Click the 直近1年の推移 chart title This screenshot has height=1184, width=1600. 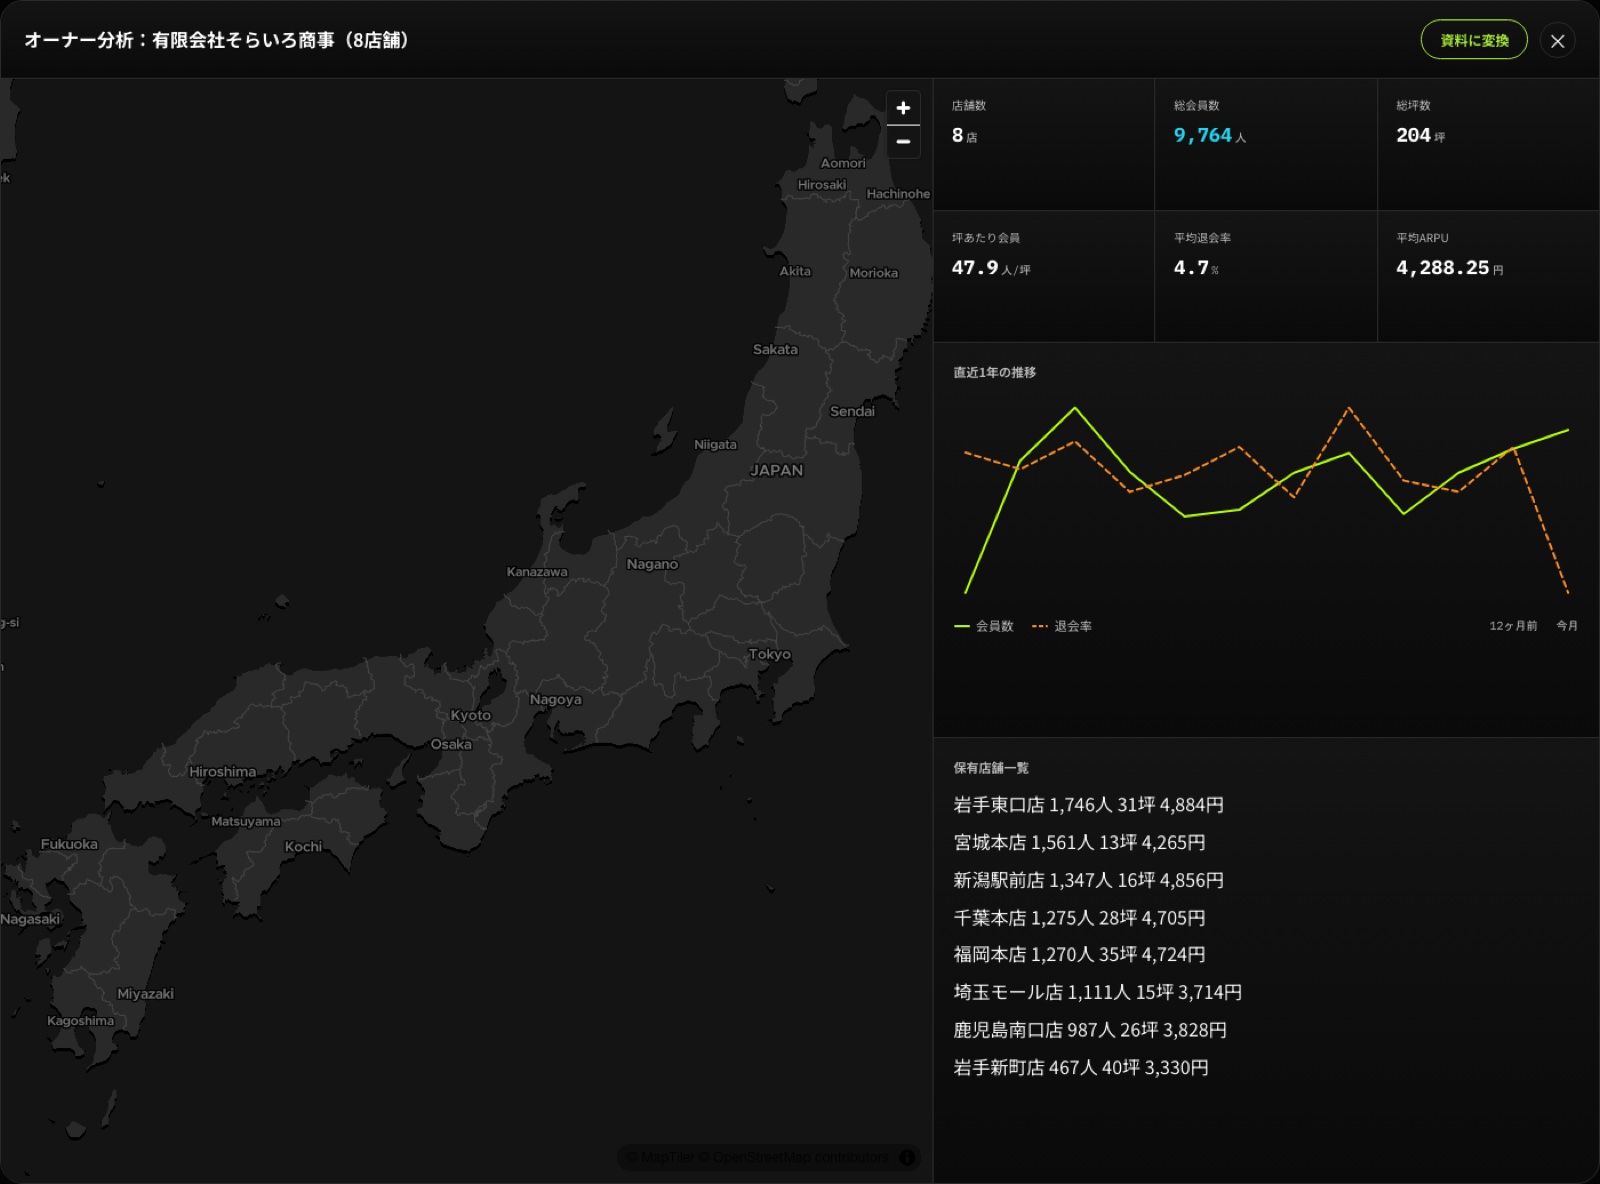994,372
